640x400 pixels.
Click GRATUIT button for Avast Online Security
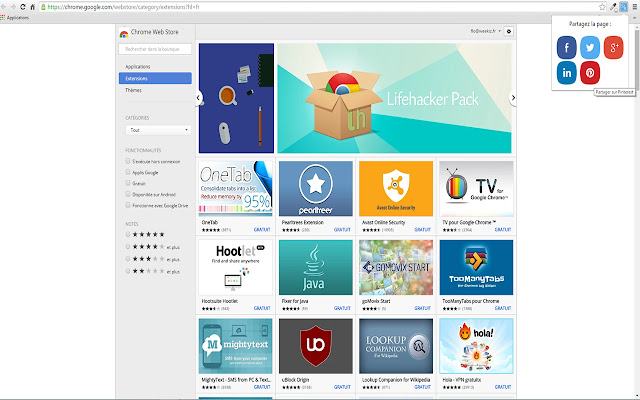422,230
